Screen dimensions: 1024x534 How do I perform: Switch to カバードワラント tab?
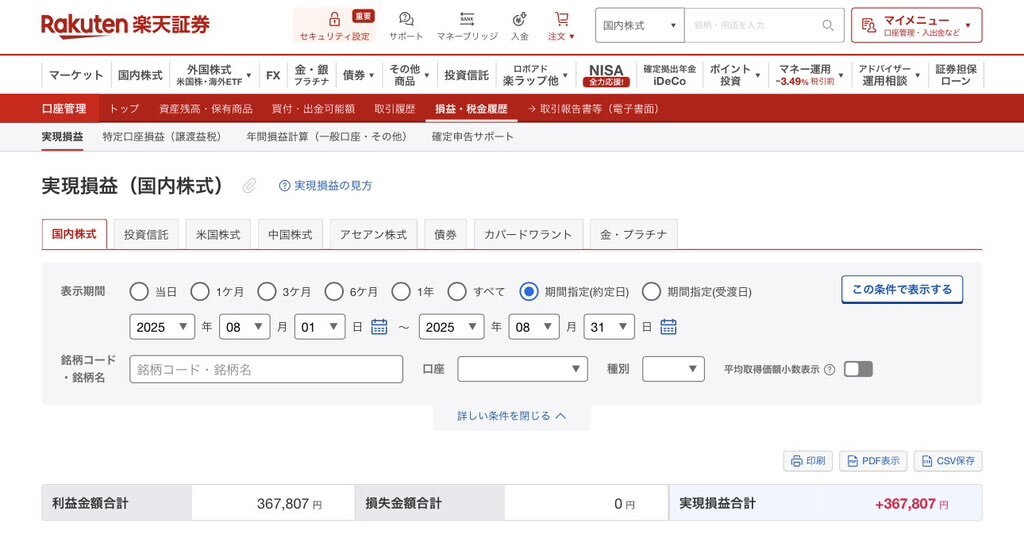coord(528,234)
